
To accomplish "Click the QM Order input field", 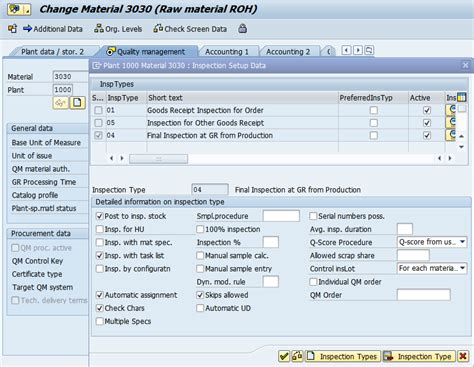I will pos(424,295).
